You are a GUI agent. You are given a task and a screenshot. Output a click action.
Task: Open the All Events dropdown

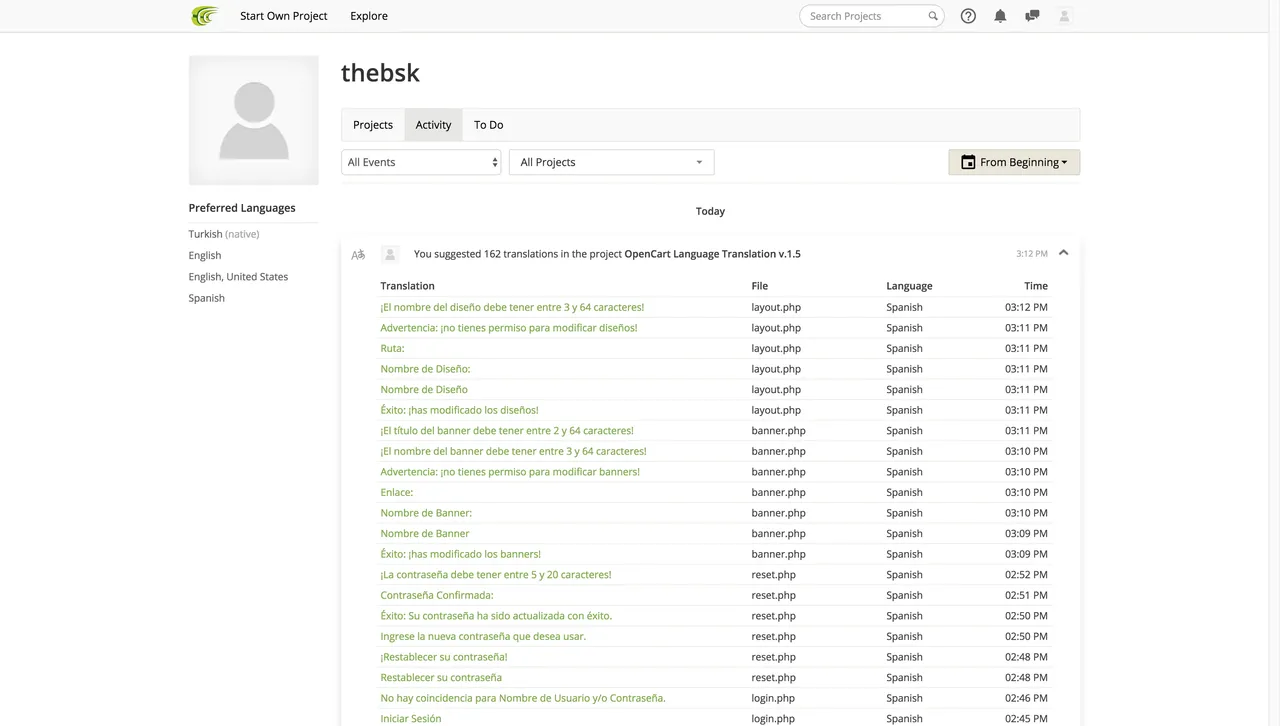click(x=421, y=162)
